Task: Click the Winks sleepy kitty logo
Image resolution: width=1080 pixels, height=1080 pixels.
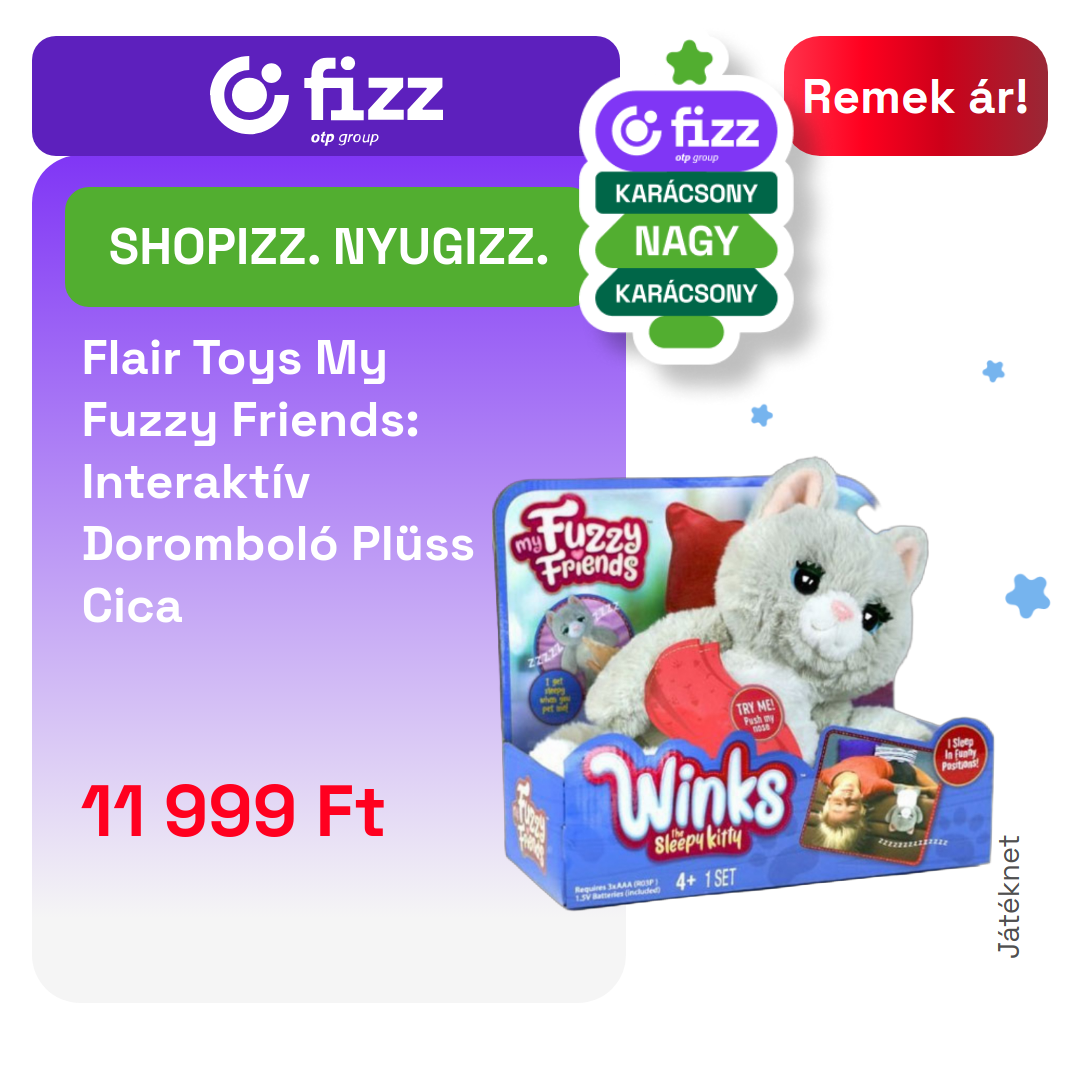Action: [691, 802]
